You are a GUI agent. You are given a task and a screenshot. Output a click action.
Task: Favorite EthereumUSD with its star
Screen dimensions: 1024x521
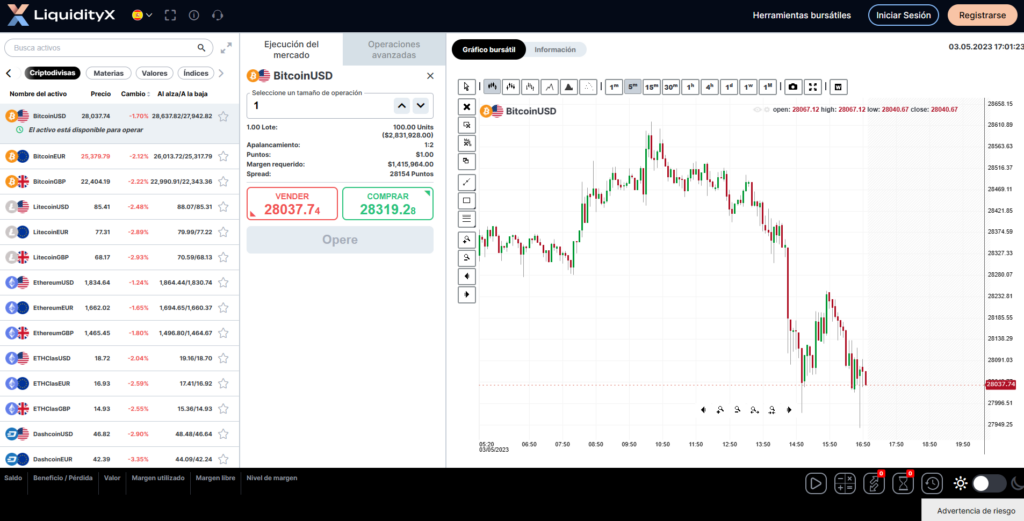click(x=223, y=283)
